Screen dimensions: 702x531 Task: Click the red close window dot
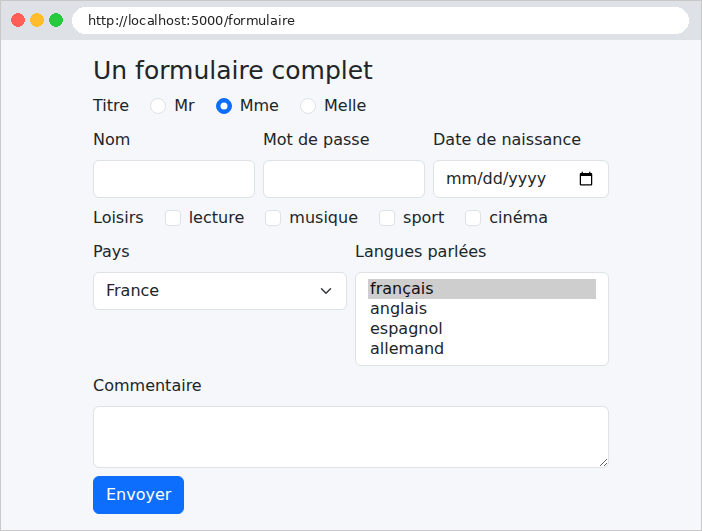18,20
